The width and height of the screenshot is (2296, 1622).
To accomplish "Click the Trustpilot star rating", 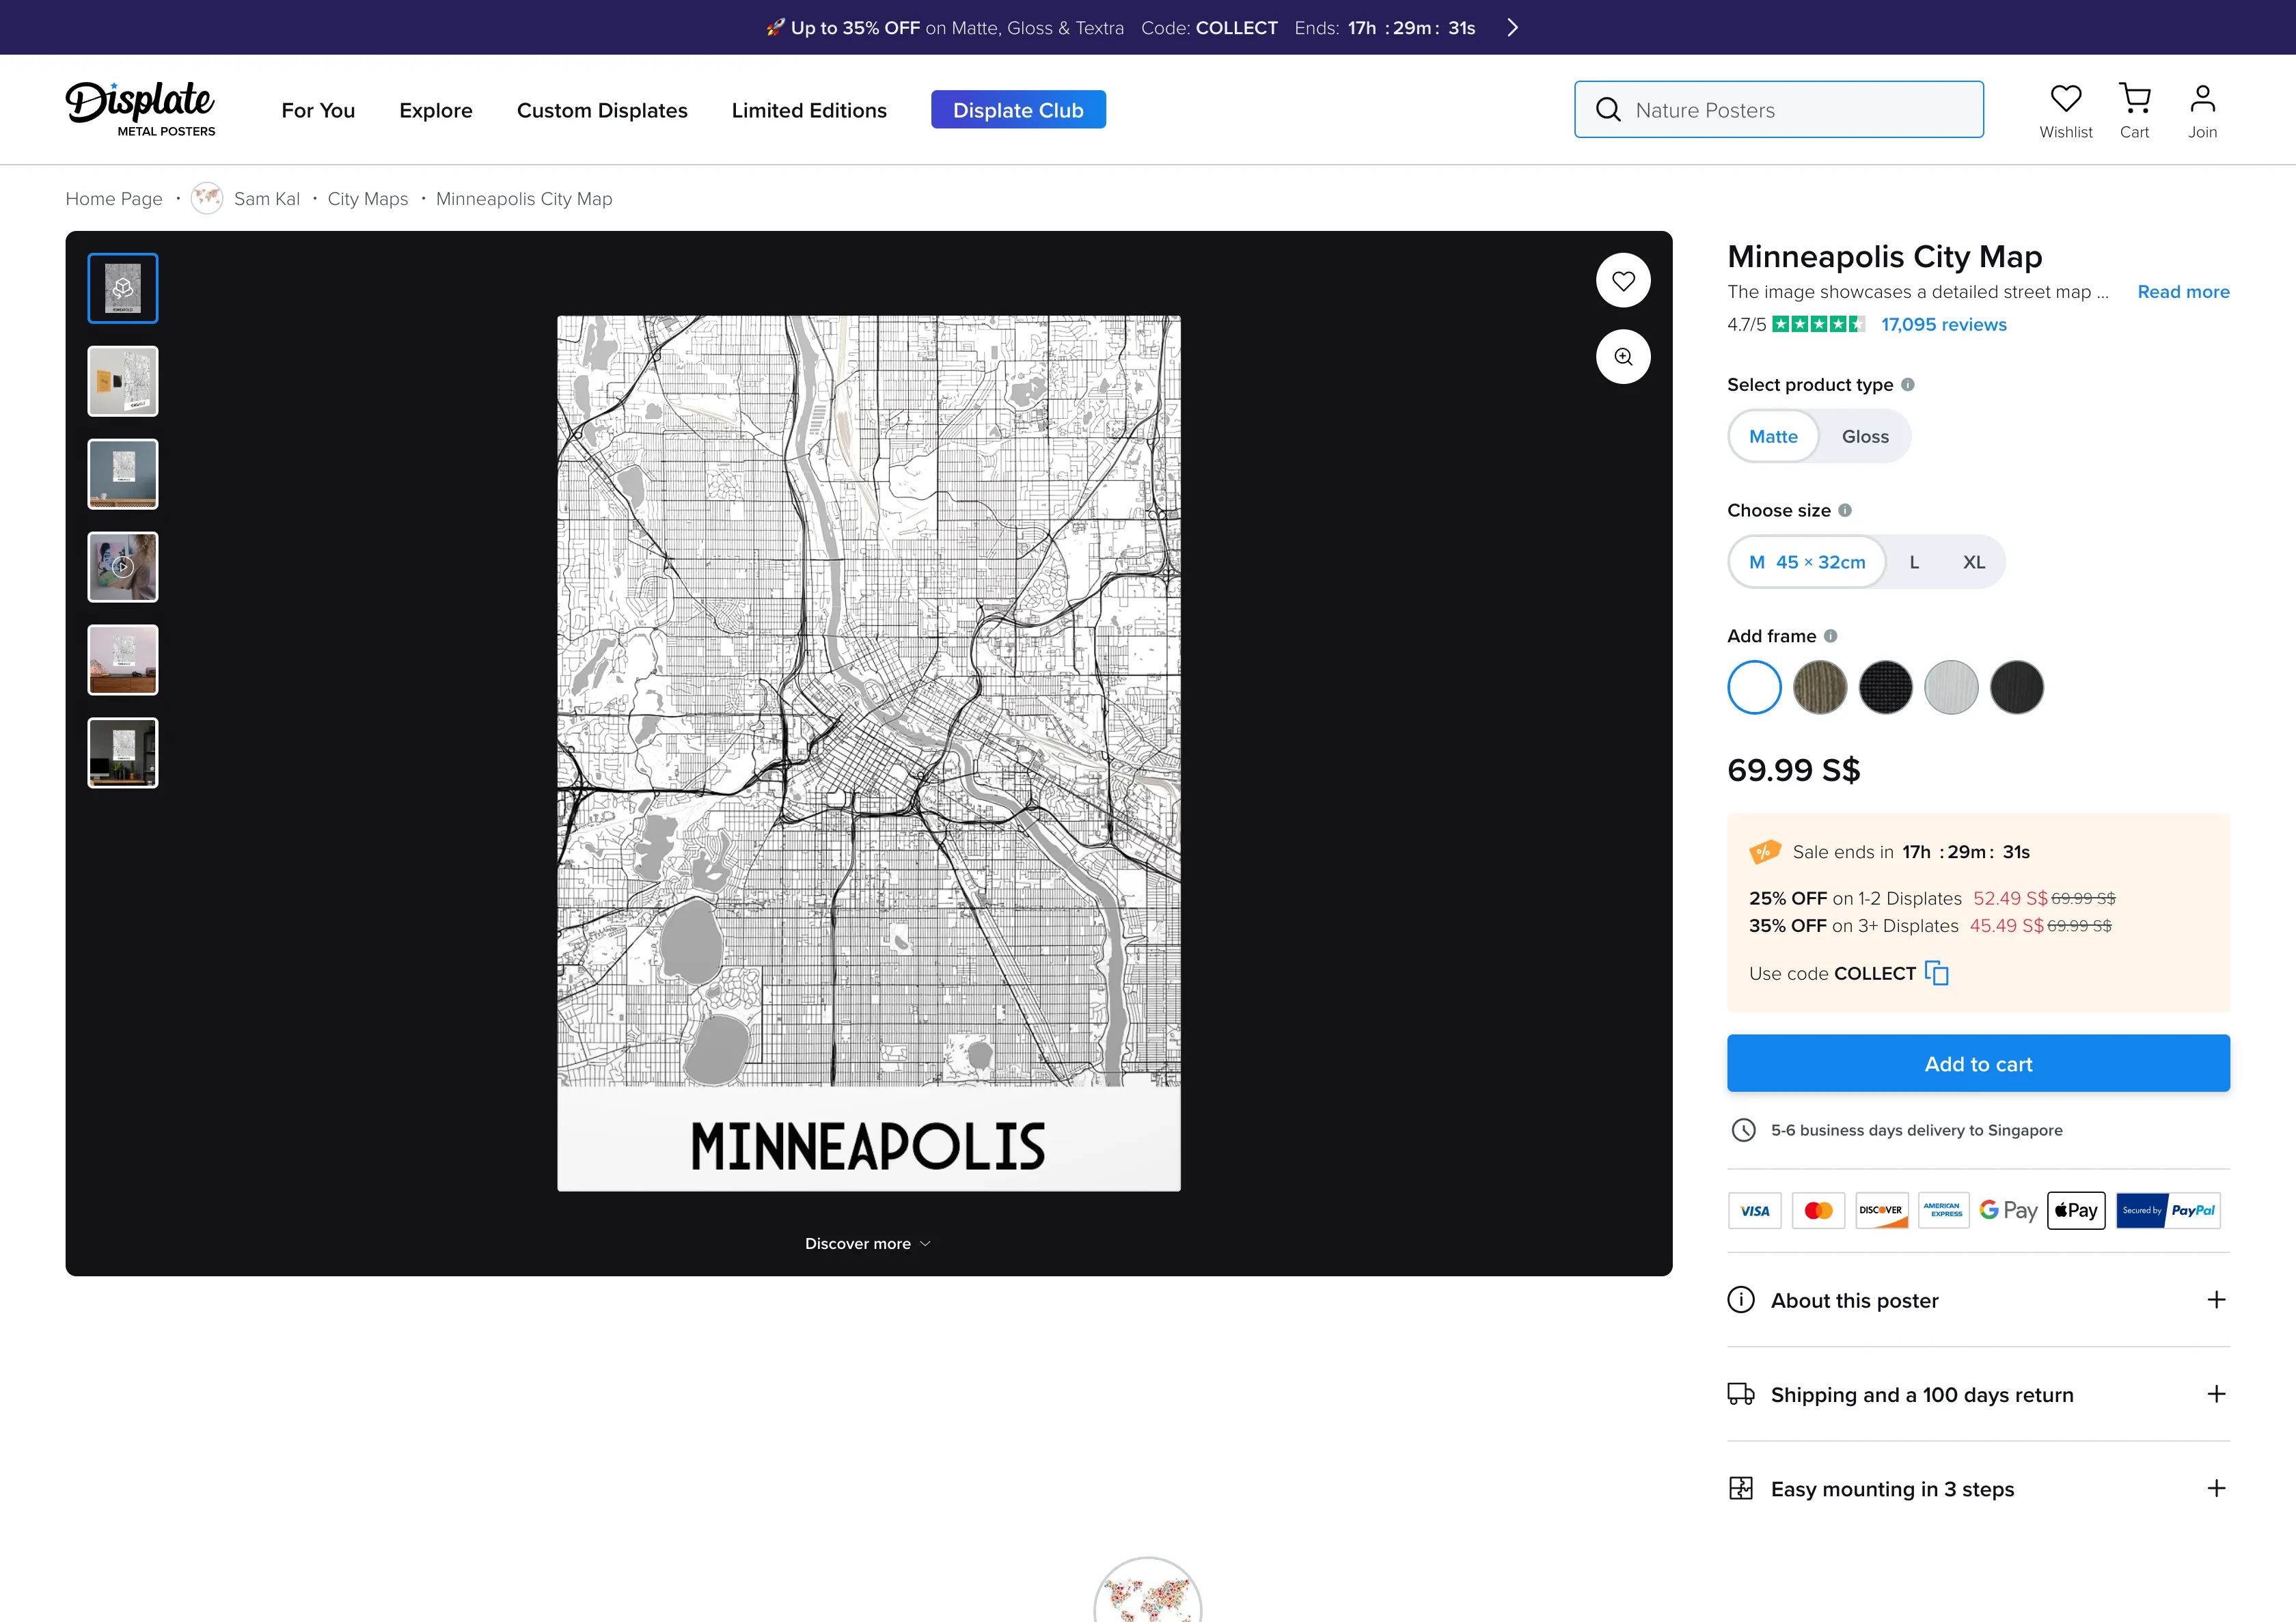I will click(1818, 325).
